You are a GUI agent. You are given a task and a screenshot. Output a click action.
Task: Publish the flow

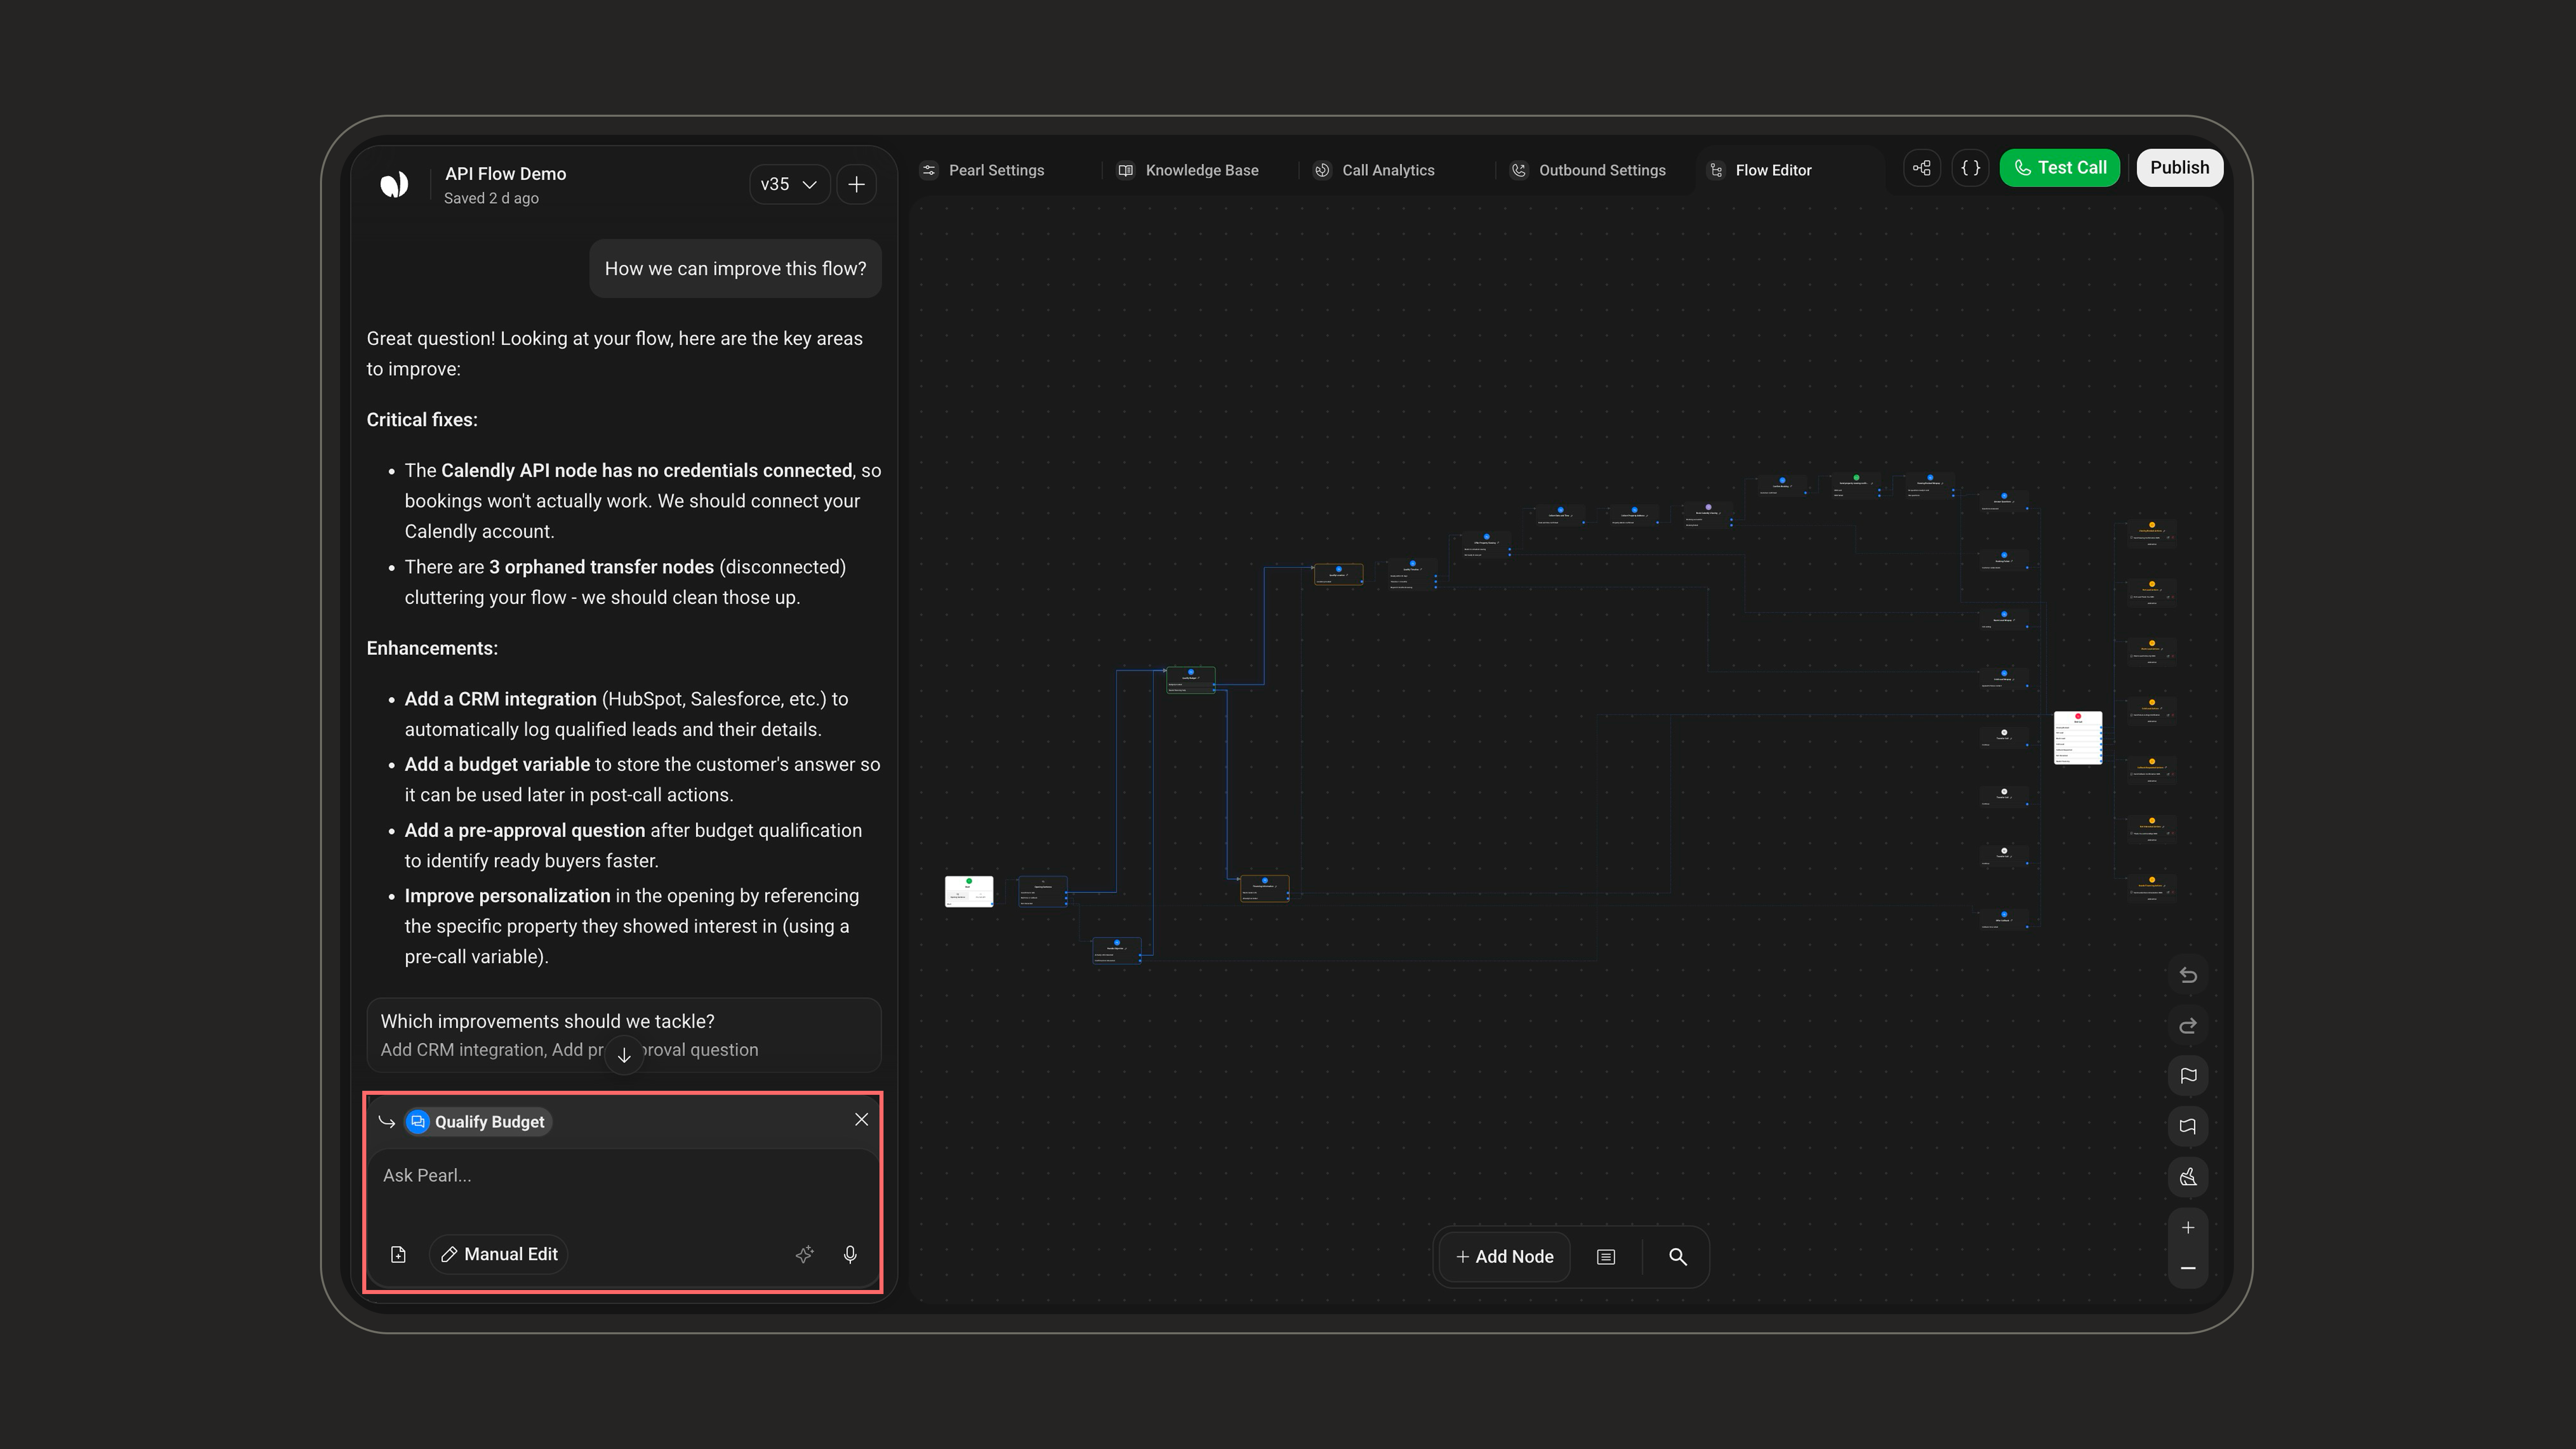pyautogui.click(x=2179, y=168)
